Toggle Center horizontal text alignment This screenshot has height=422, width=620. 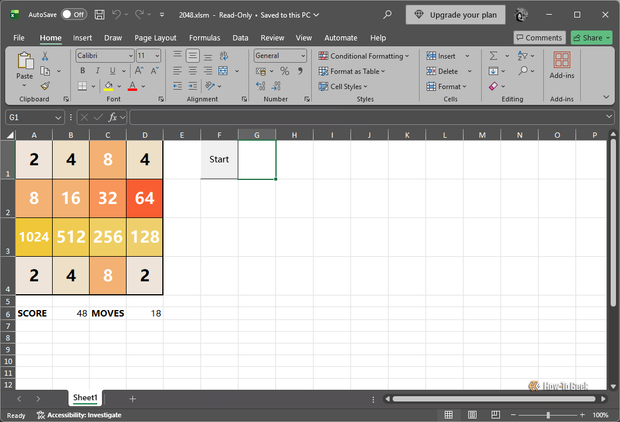pyautogui.click(x=193, y=71)
